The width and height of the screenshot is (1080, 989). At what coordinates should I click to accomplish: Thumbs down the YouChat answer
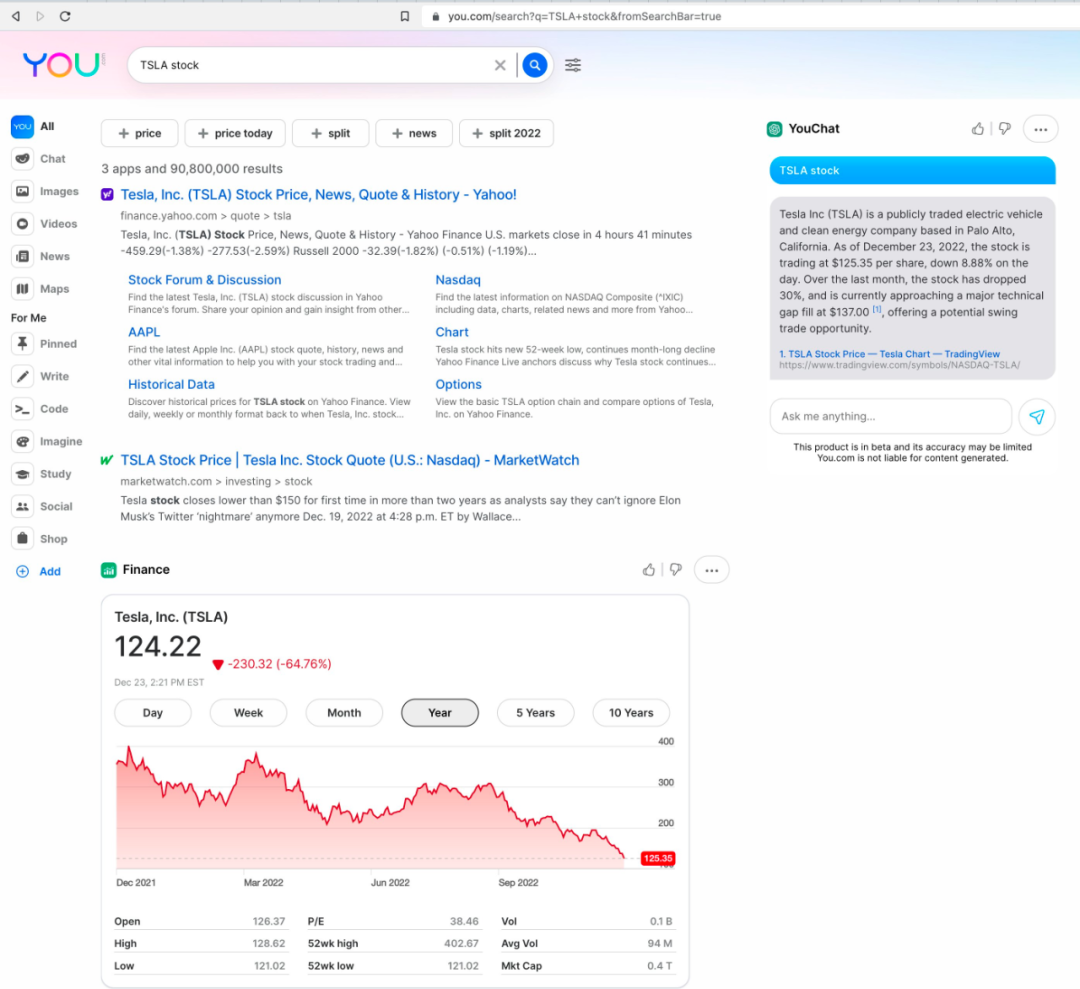[1005, 129]
